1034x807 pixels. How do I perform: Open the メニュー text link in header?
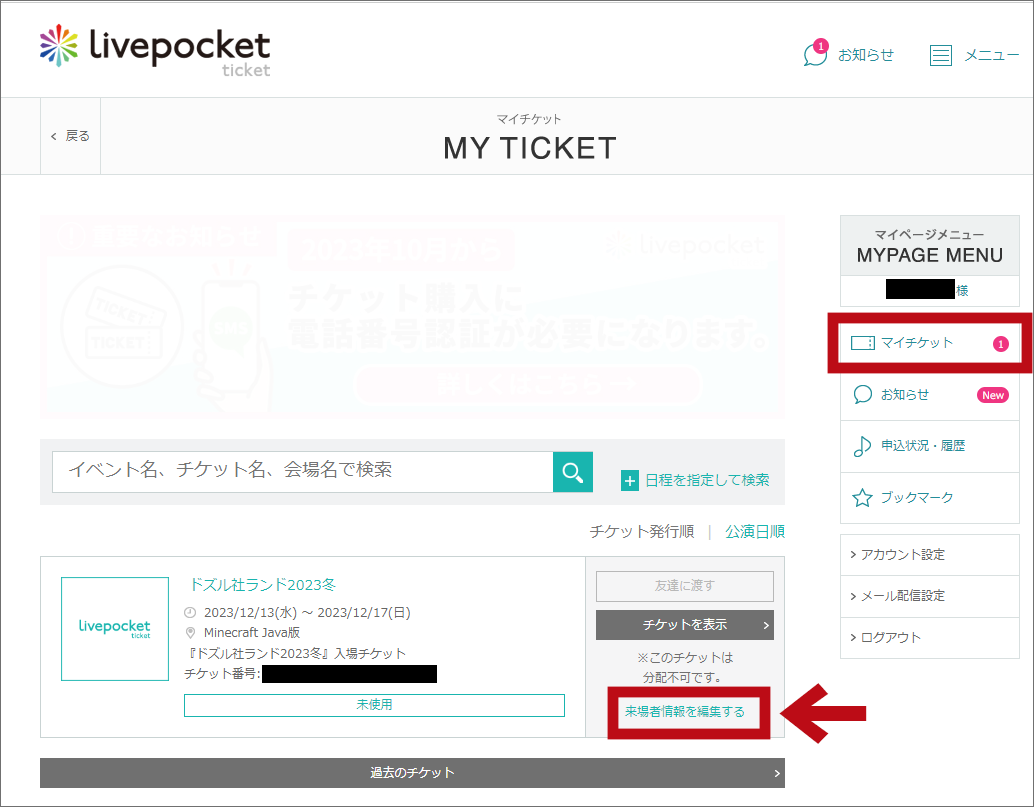pyautogui.click(x=992, y=55)
